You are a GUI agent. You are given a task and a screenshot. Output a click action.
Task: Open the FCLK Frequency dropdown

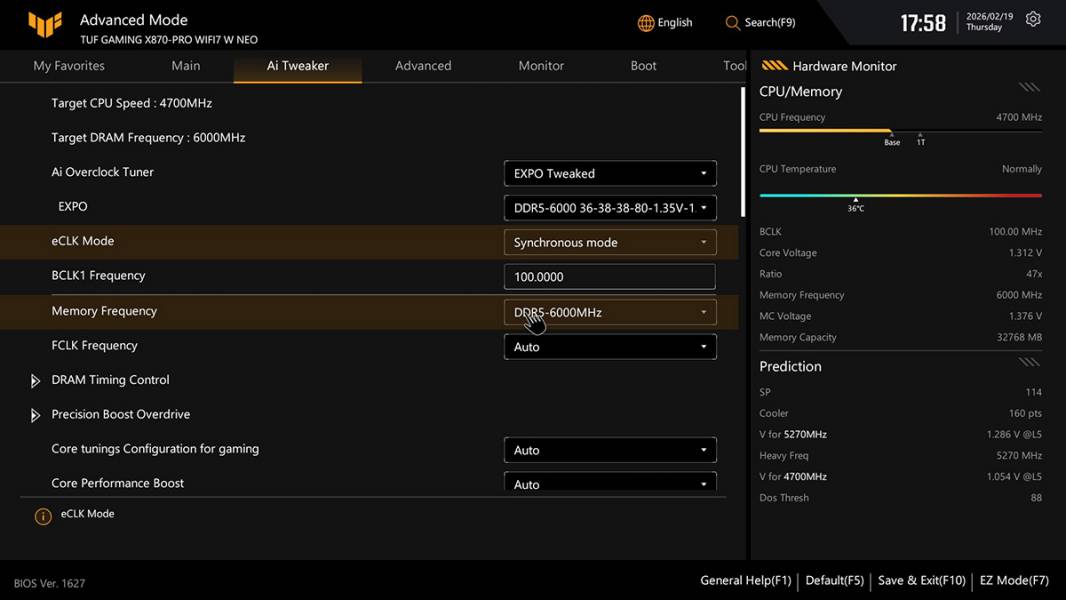tap(610, 347)
